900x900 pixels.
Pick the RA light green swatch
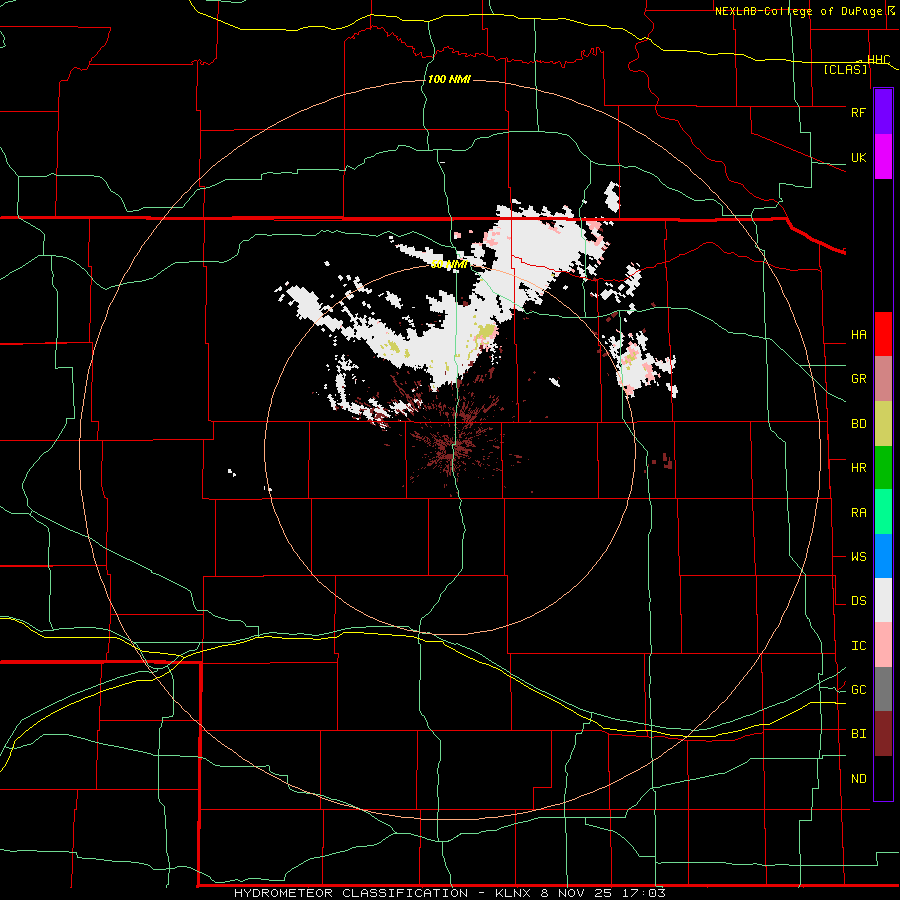pyautogui.click(x=883, y=512)
